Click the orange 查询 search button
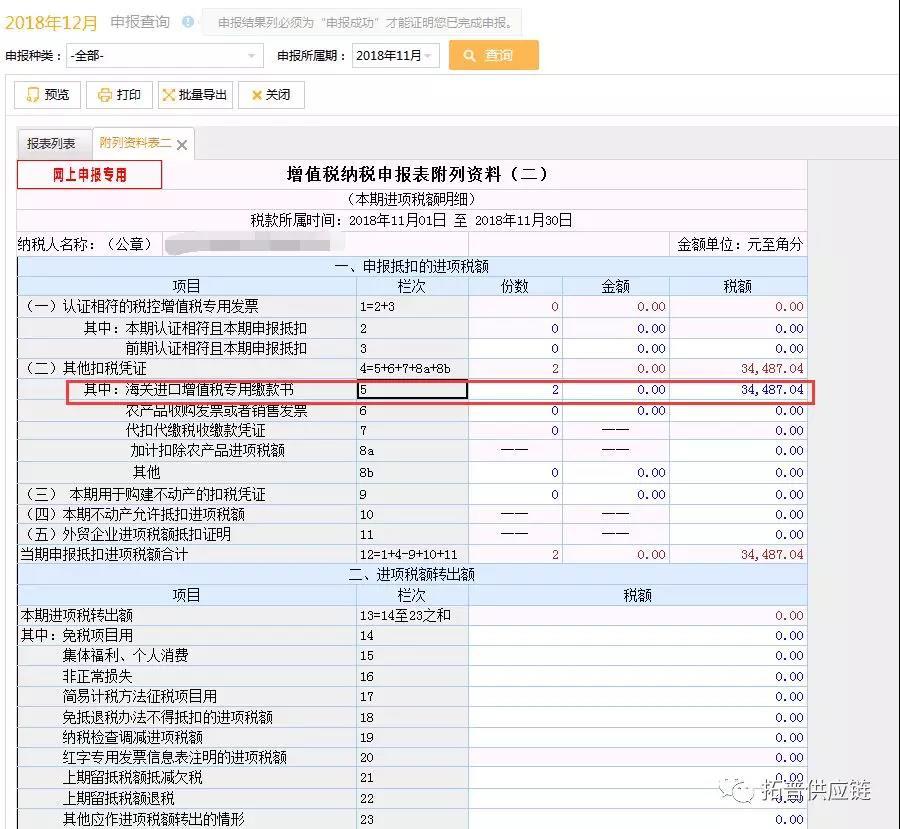900x829 pixels. (494, 55)
